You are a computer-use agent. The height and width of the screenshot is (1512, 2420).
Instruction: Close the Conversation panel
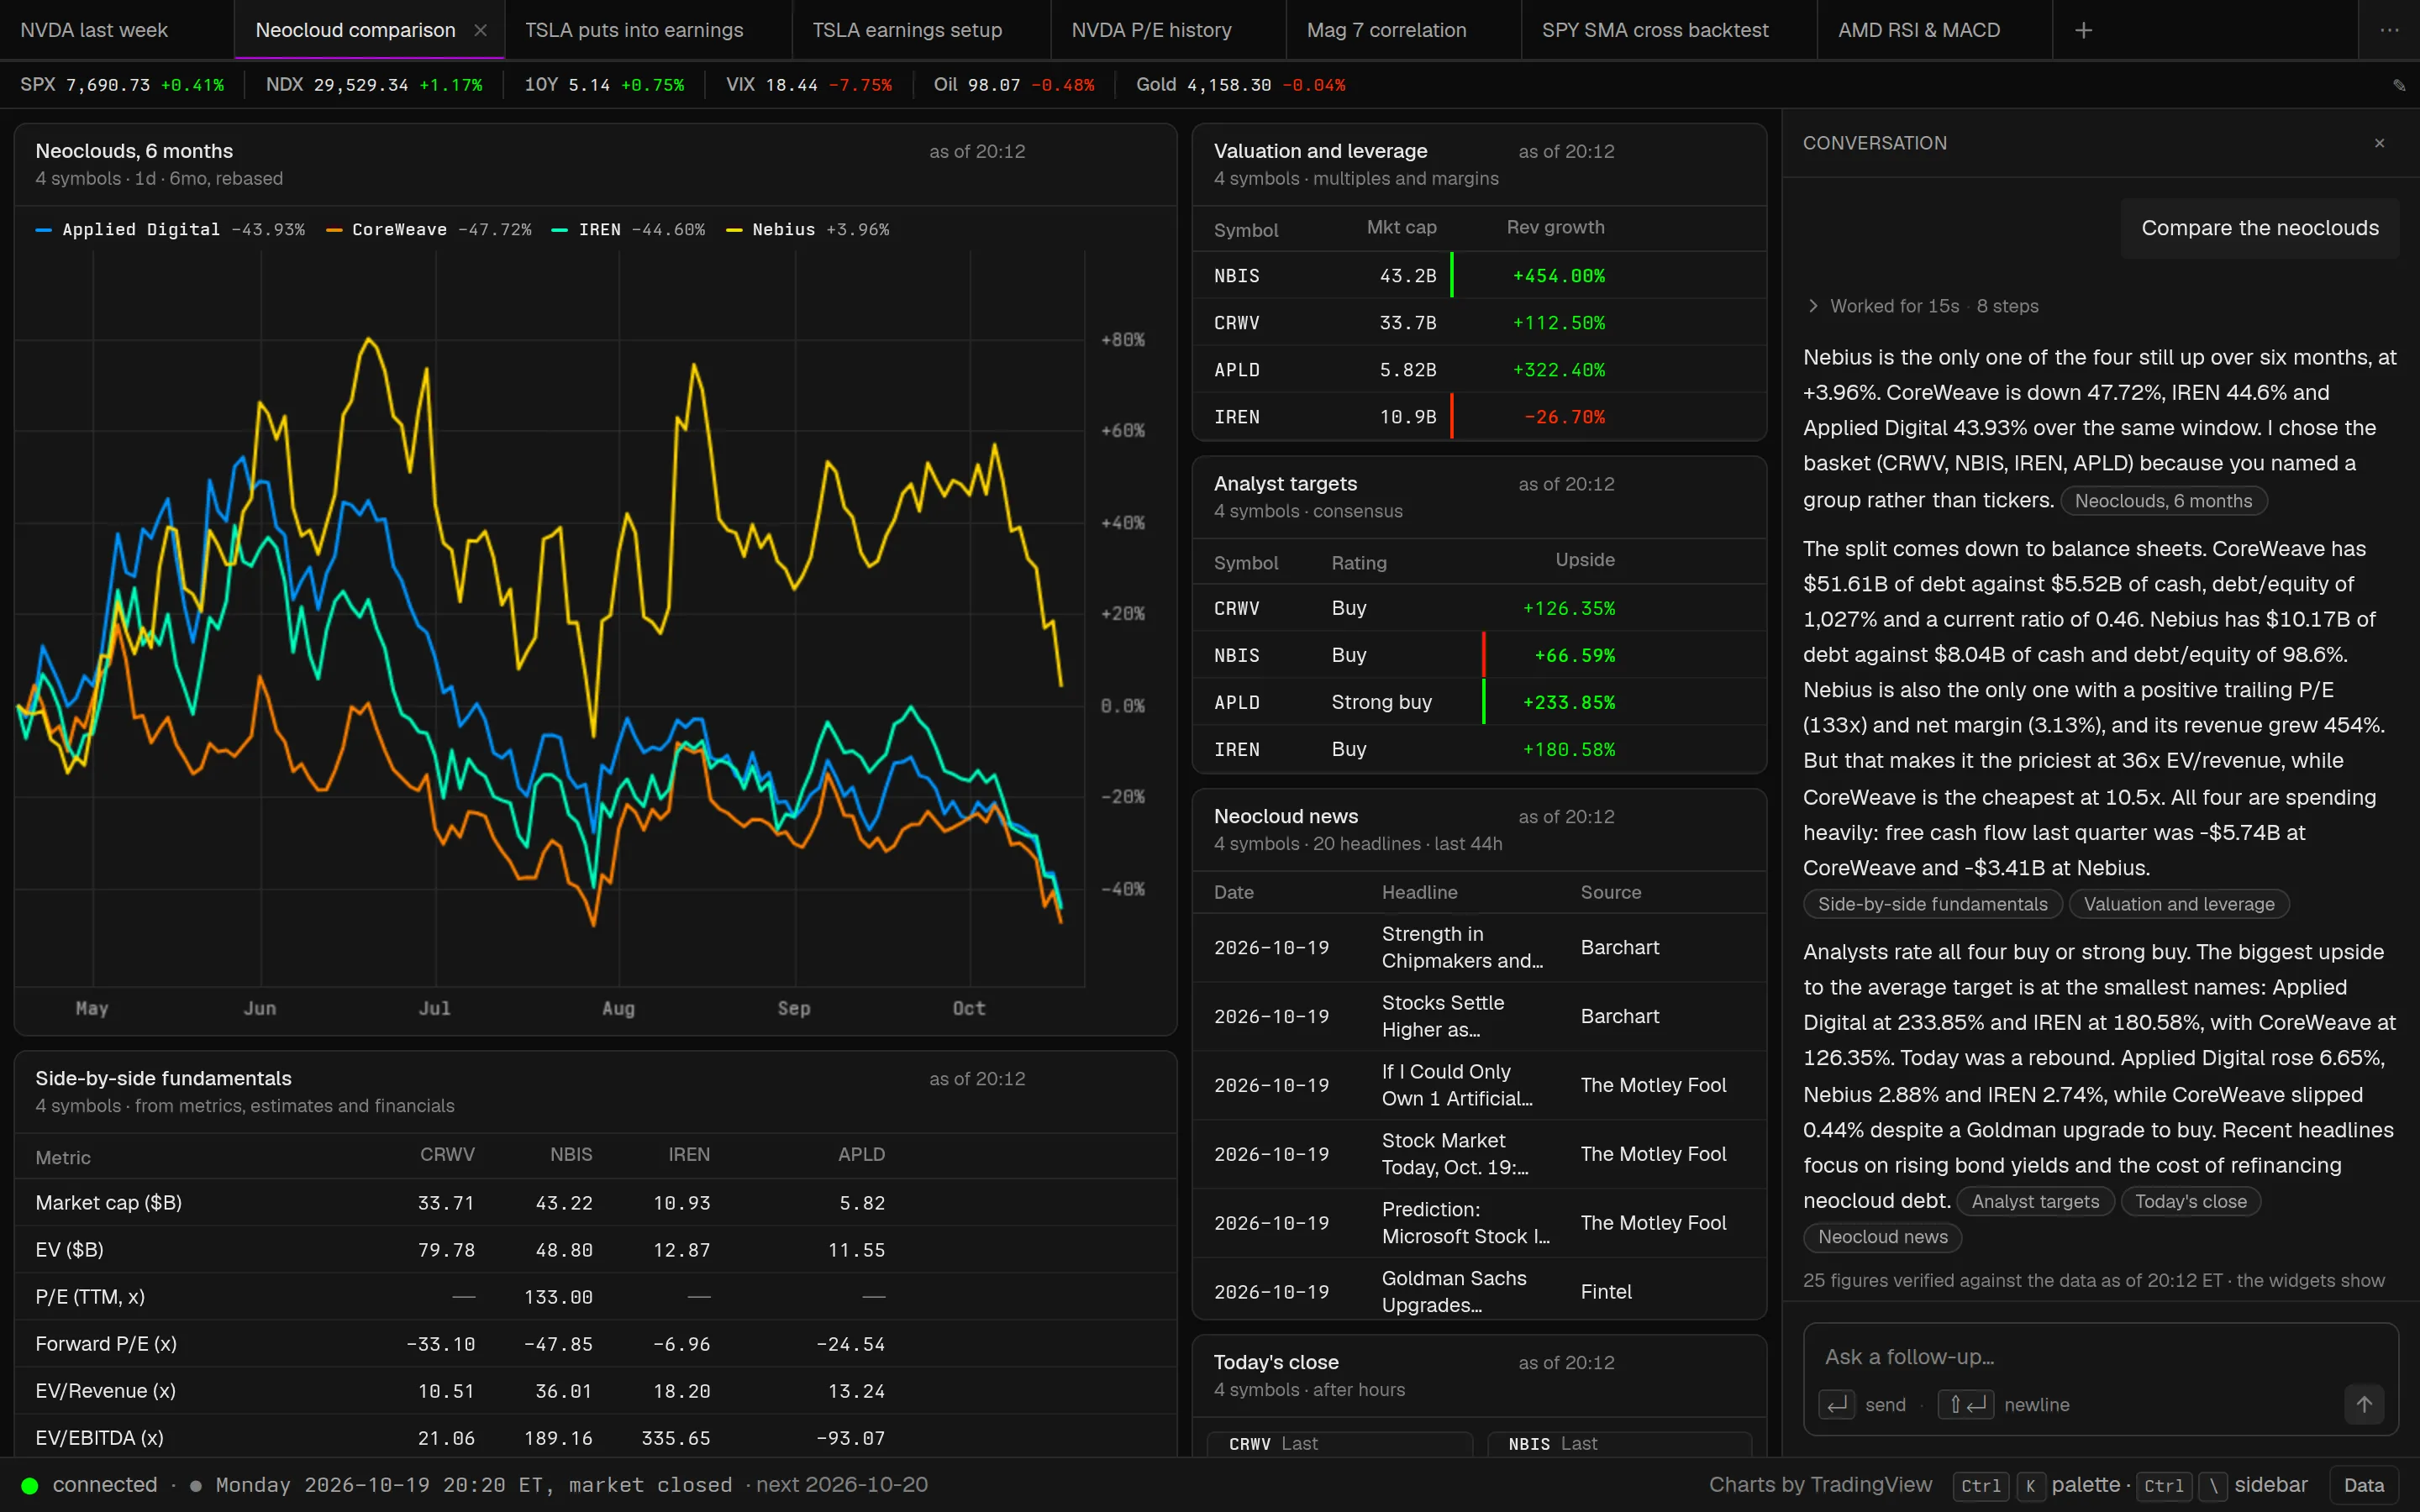2379,143
